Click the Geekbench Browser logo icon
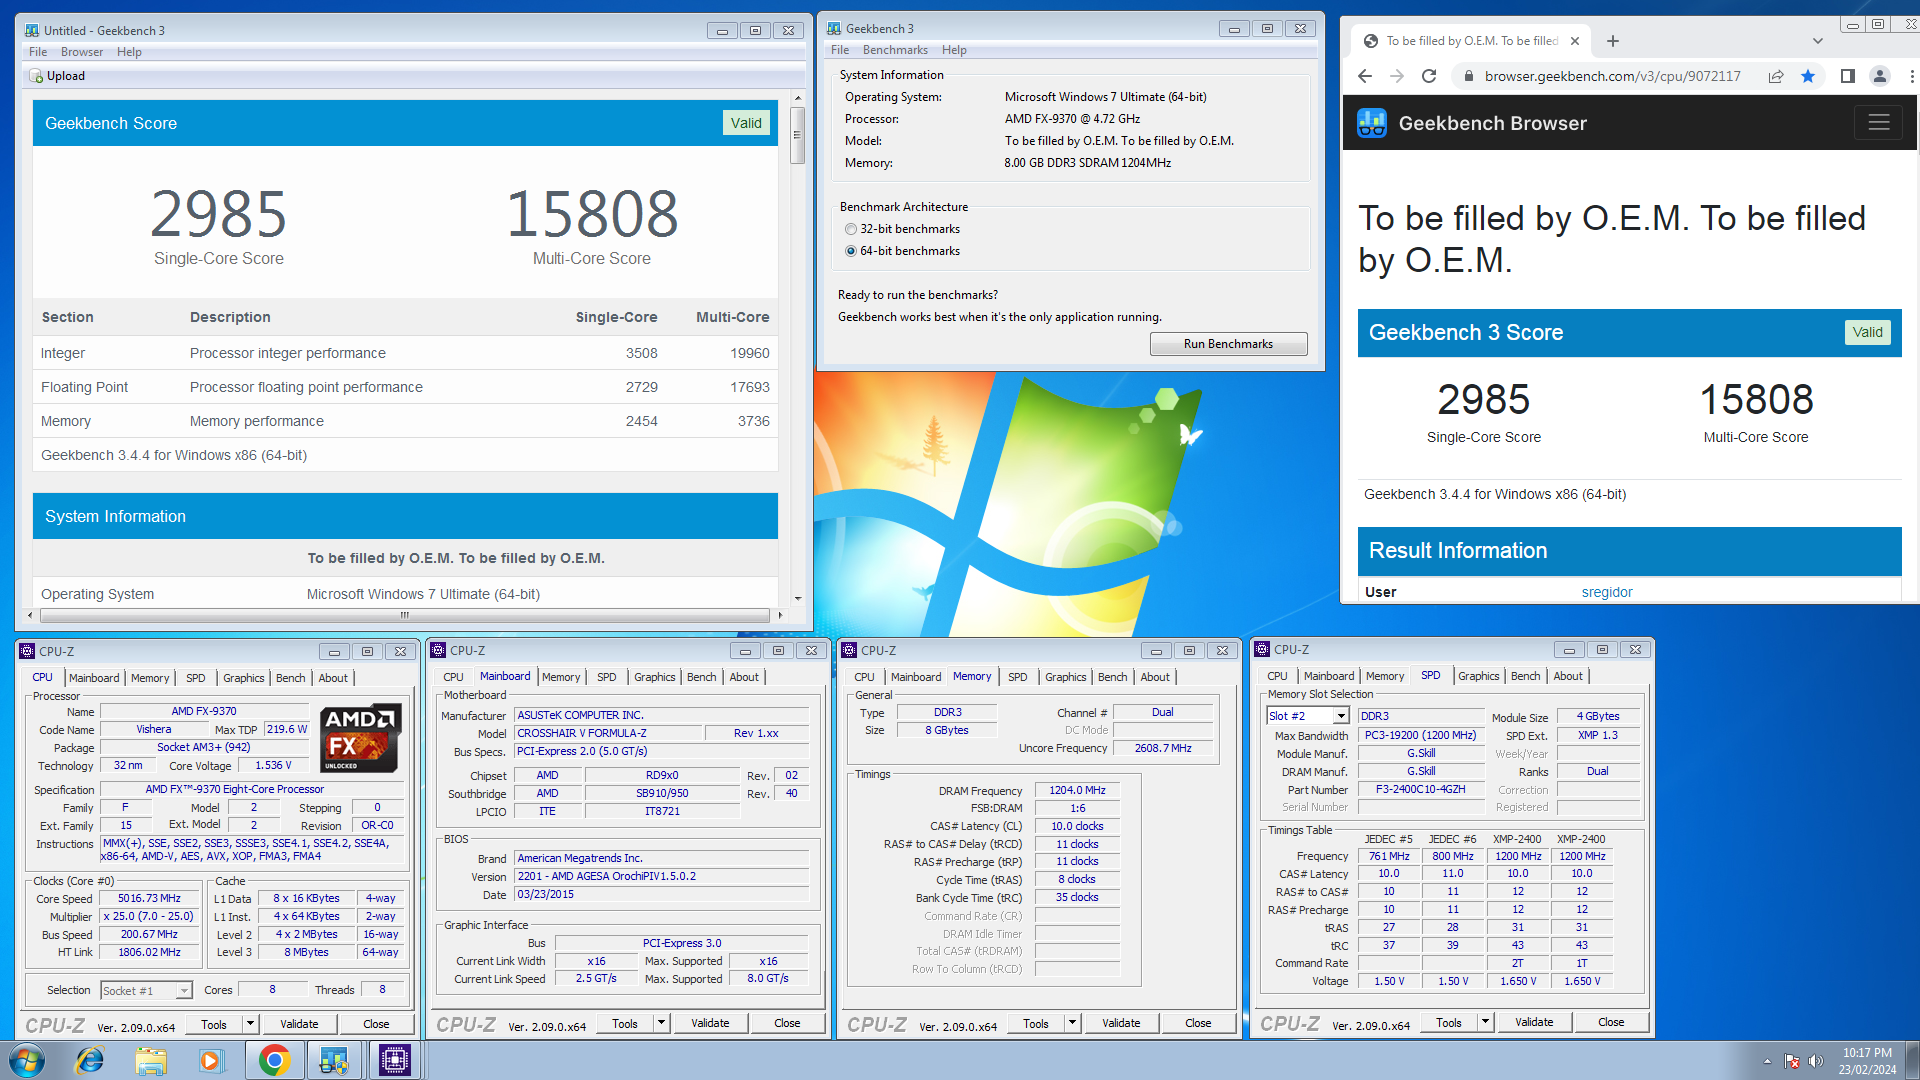The height and width of the screenshot is (1080, 1920). click(1372, 123)
